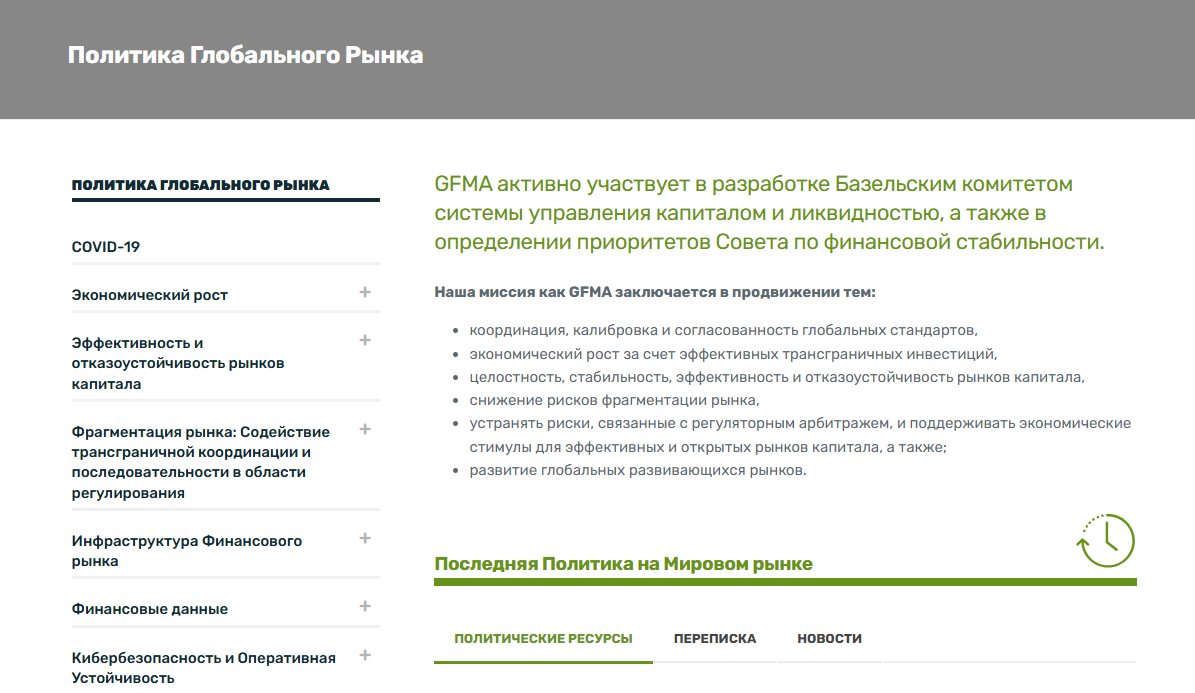Click the bullet about снижение рисков фрагментации
Image resolution: width=1195 pixels, height=693 pixels.
(614, 400)
